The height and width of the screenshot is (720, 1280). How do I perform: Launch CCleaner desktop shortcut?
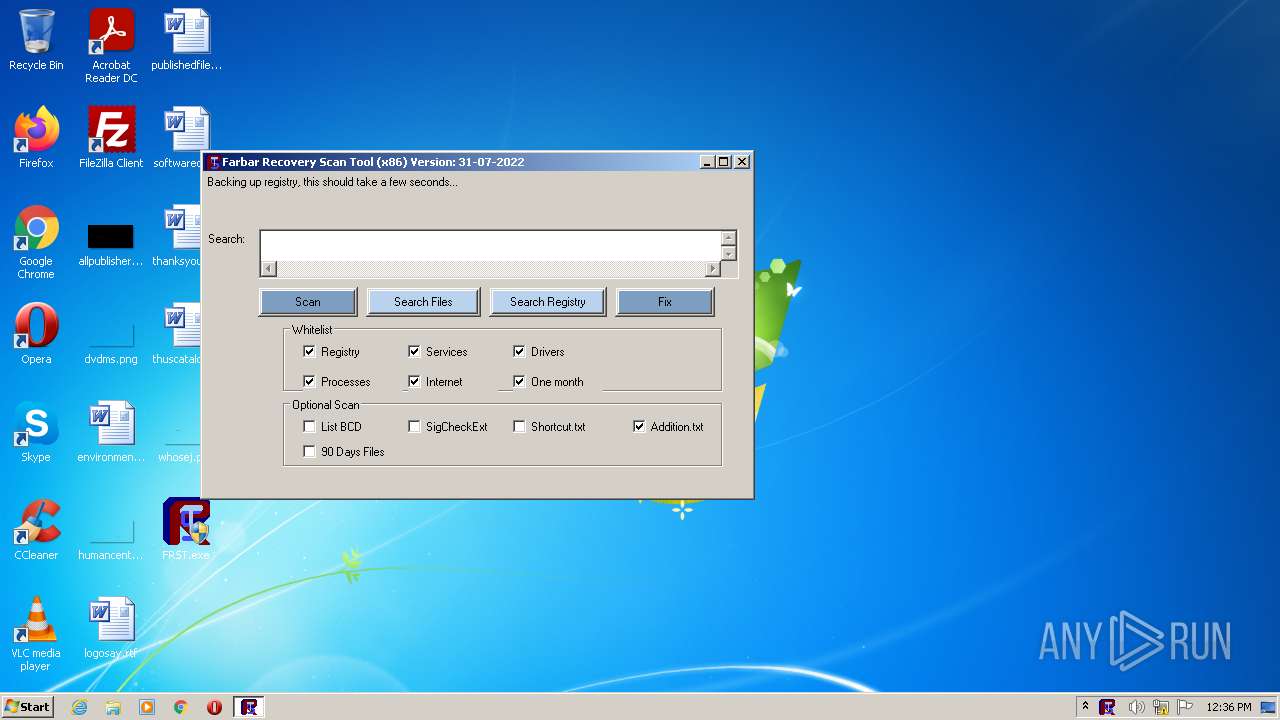tap(36, 530)
